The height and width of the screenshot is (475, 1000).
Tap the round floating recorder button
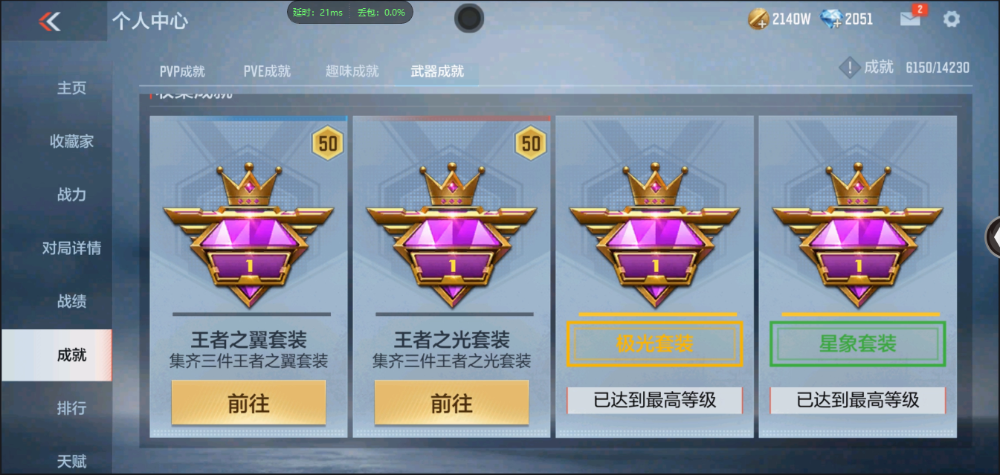coord(469,18)
